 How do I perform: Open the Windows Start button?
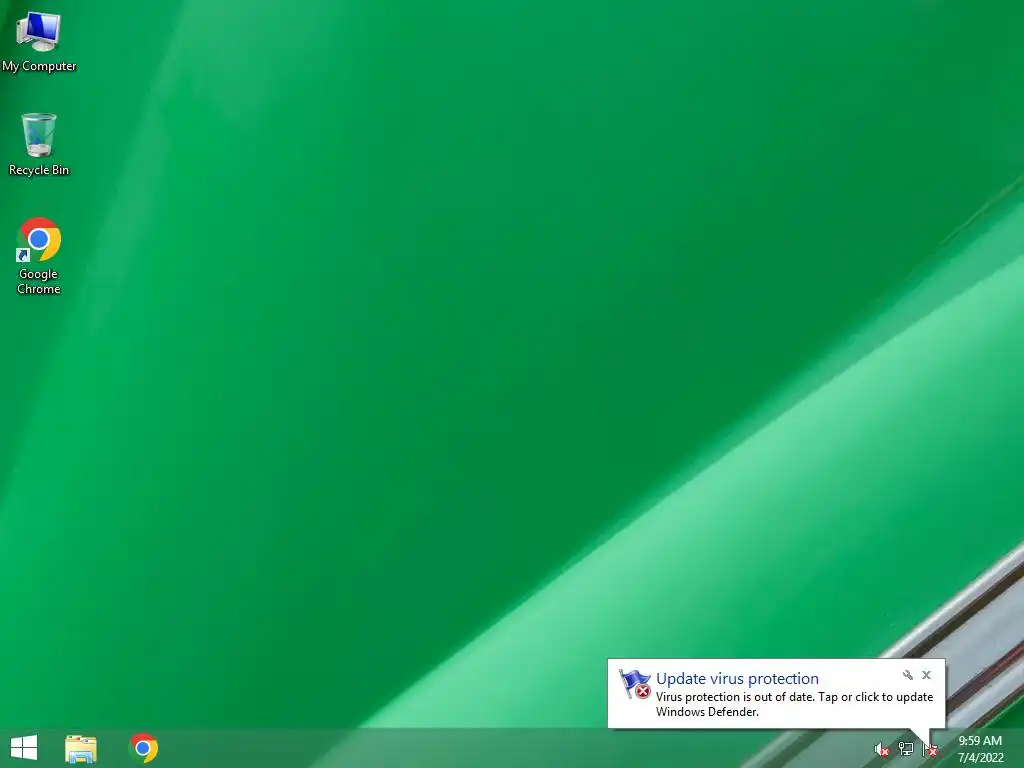(x=24, y=748)
